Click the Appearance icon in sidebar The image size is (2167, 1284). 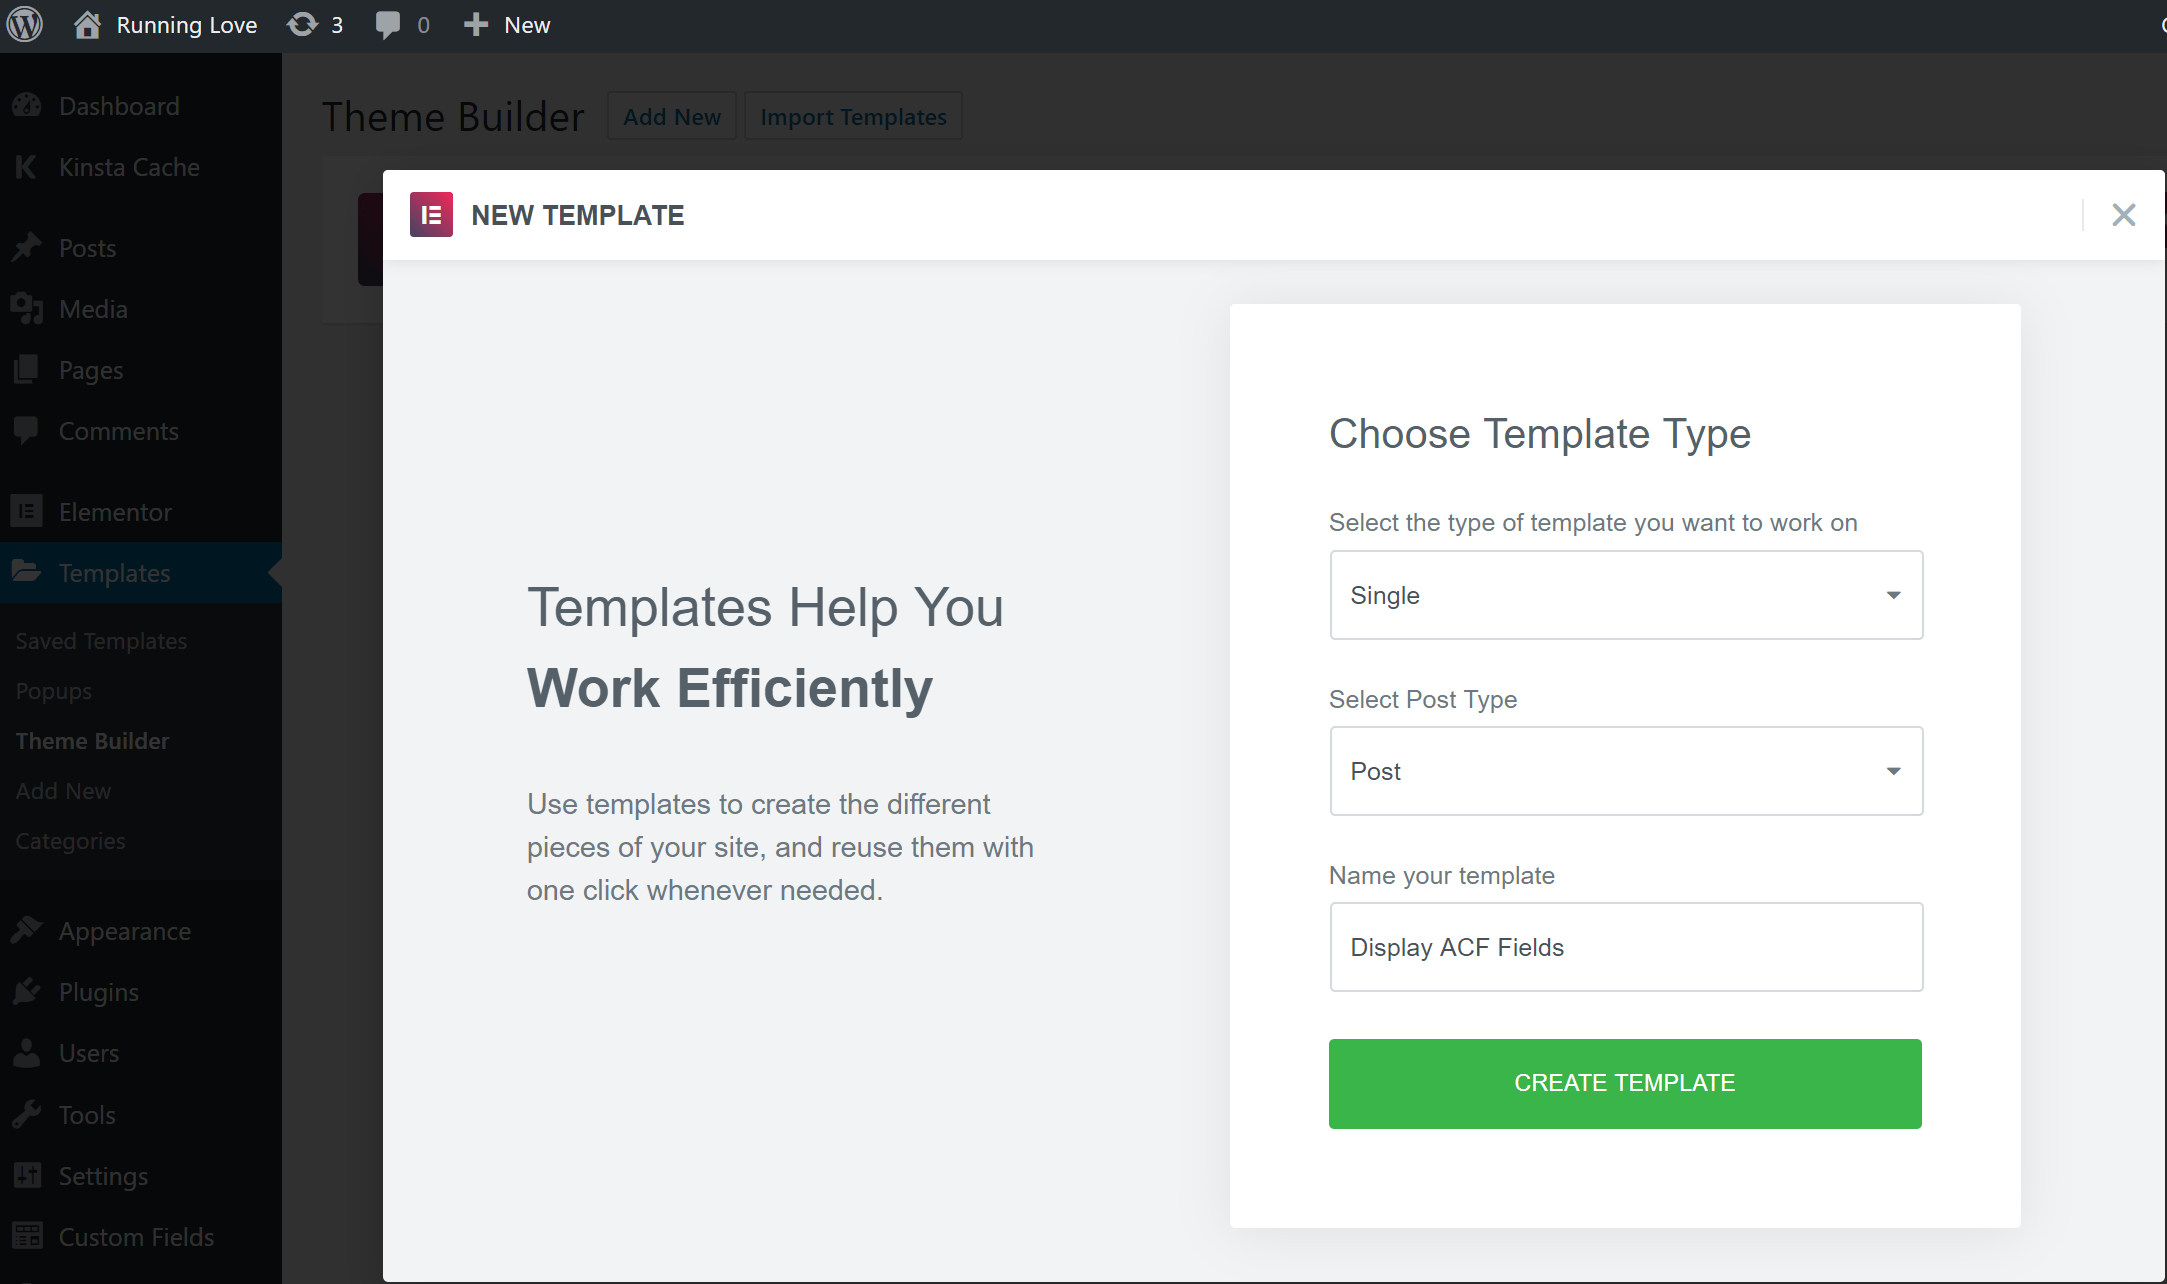click(26, 929)
